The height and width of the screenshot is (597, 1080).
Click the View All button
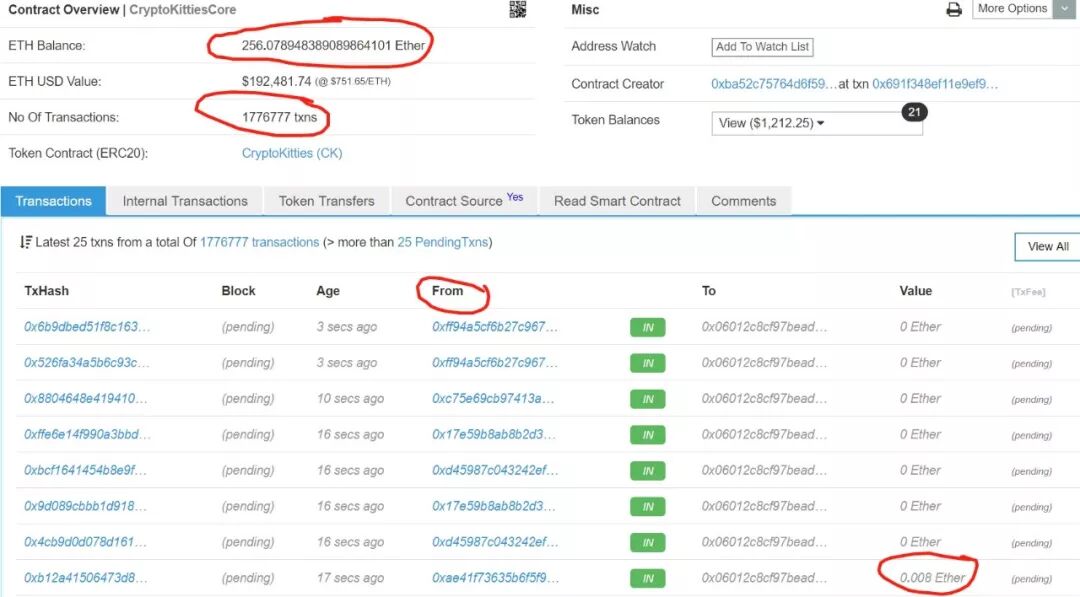(x=1048, y=247)
